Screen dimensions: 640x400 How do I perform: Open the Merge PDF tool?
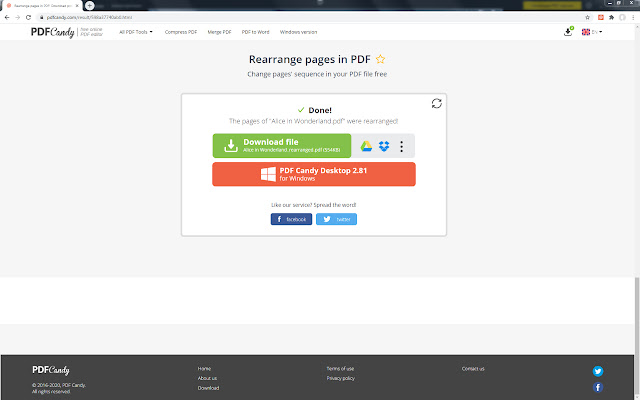tap(219, 32)
